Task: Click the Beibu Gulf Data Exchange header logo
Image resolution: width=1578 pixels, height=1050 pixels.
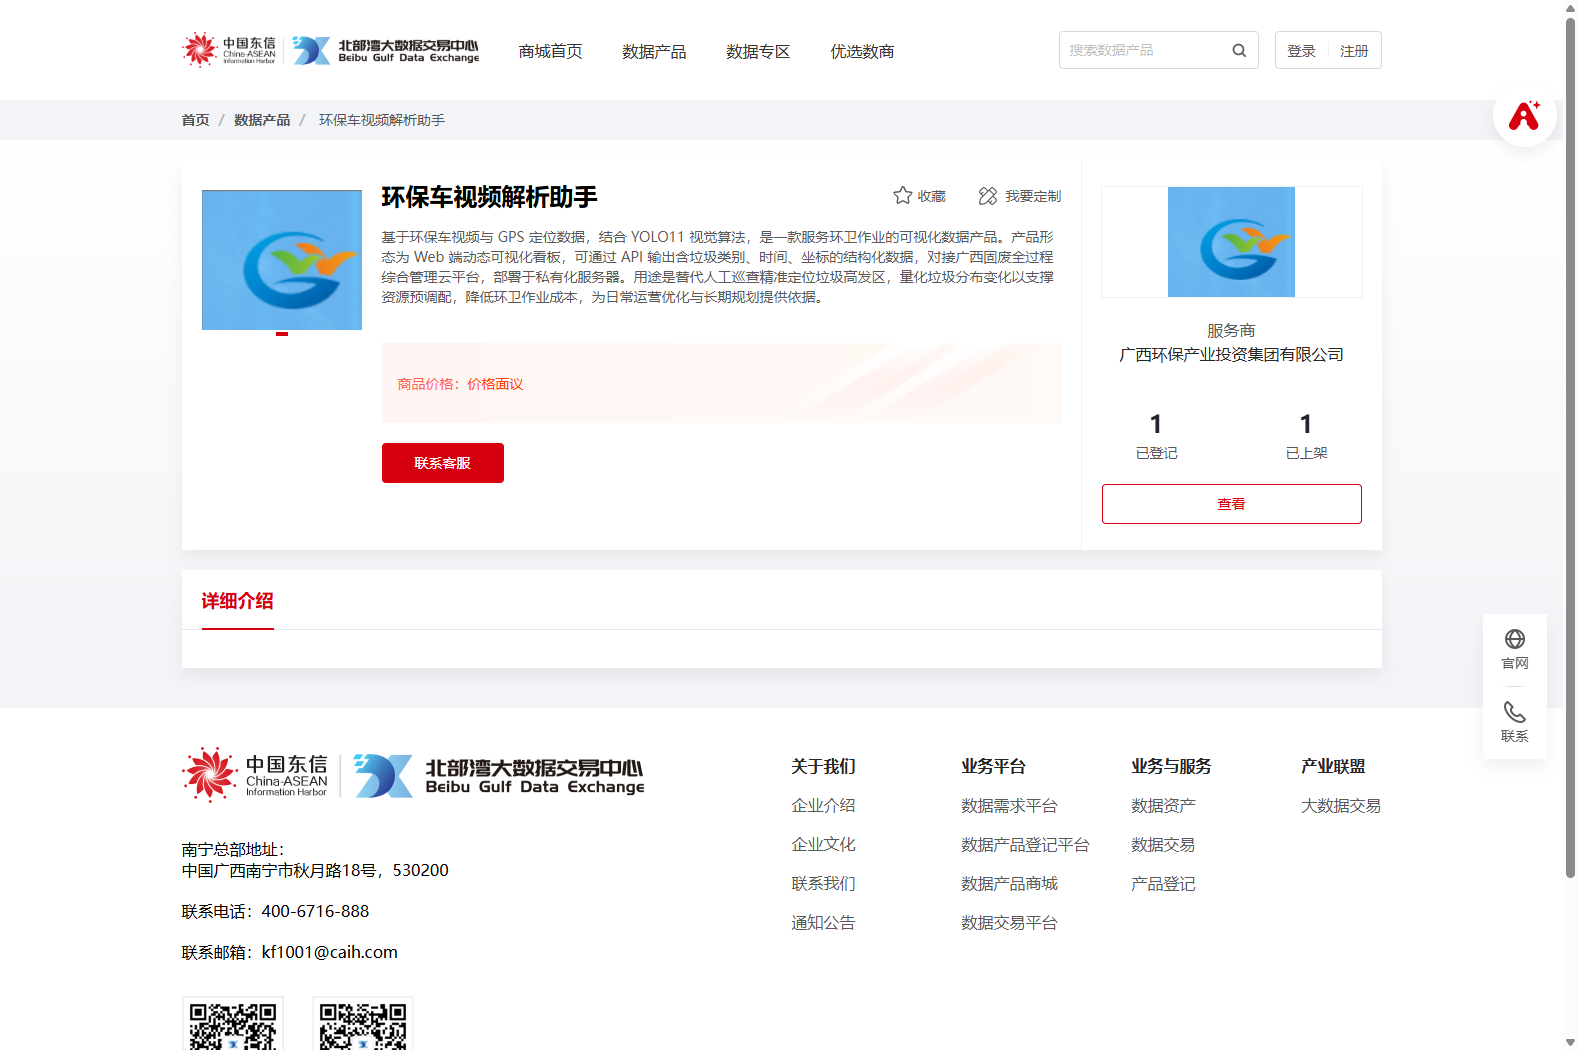Action: 385,50
